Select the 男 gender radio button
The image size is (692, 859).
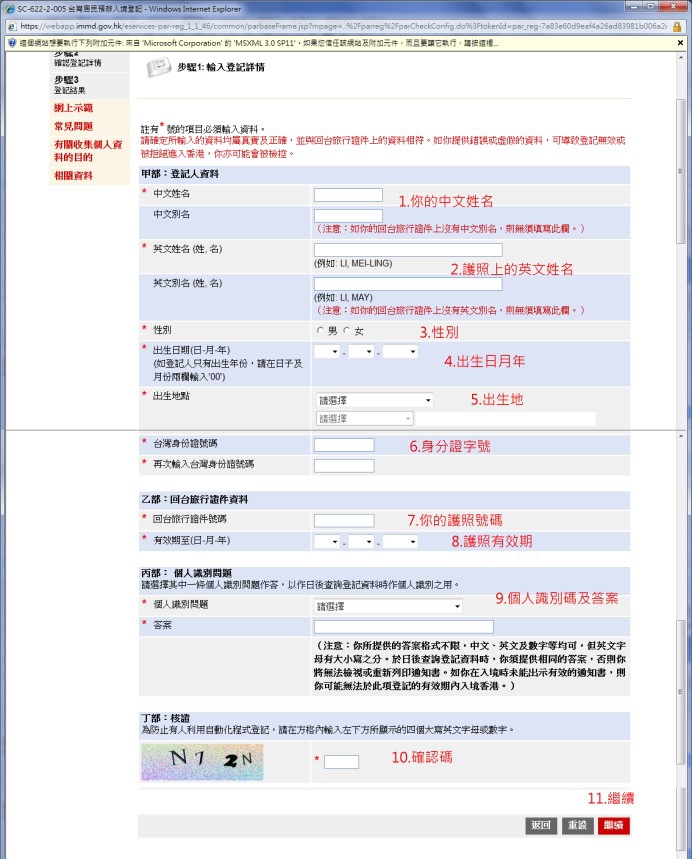point(320,330)
